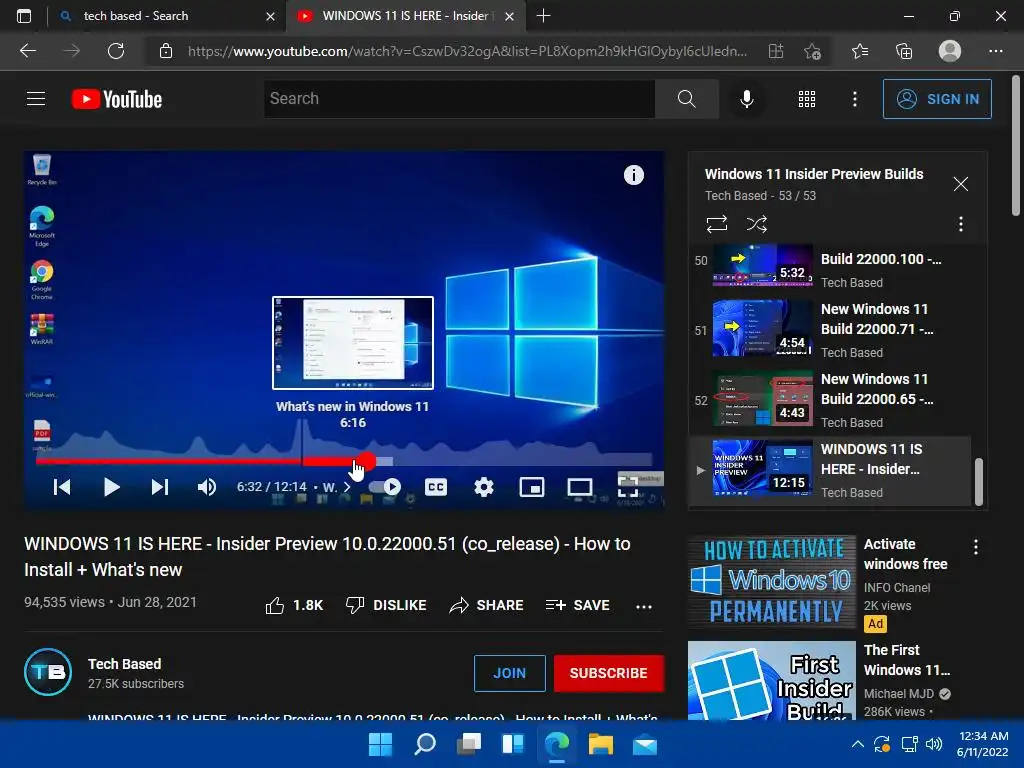Open The First Windows 11 video title
The width and height of the screenshot is (1024, 768).
(906, 660)
